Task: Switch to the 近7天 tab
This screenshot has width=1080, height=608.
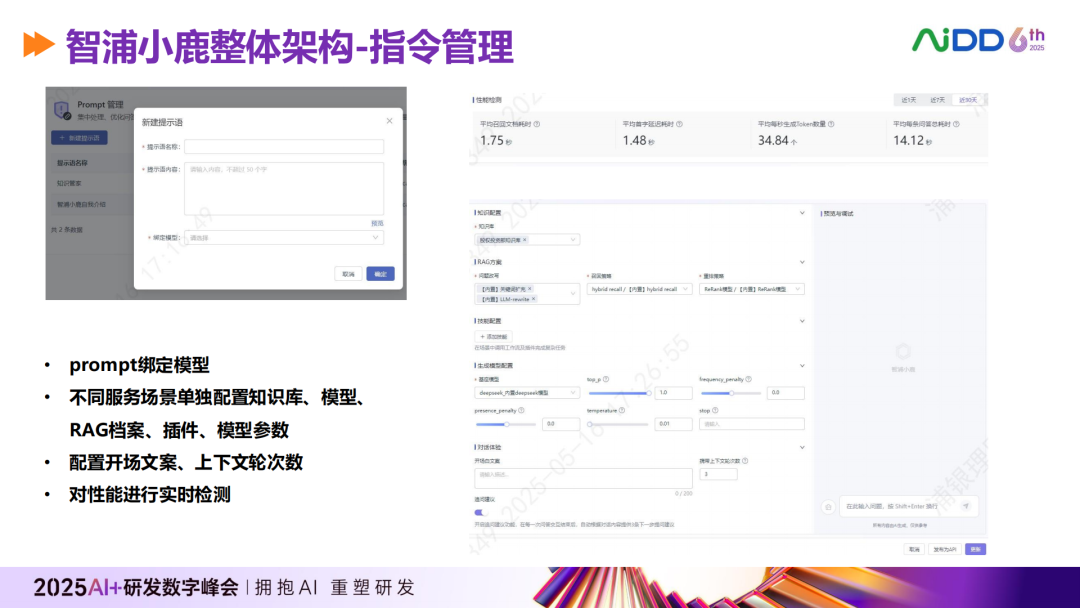Action: [x=938, y=100]
